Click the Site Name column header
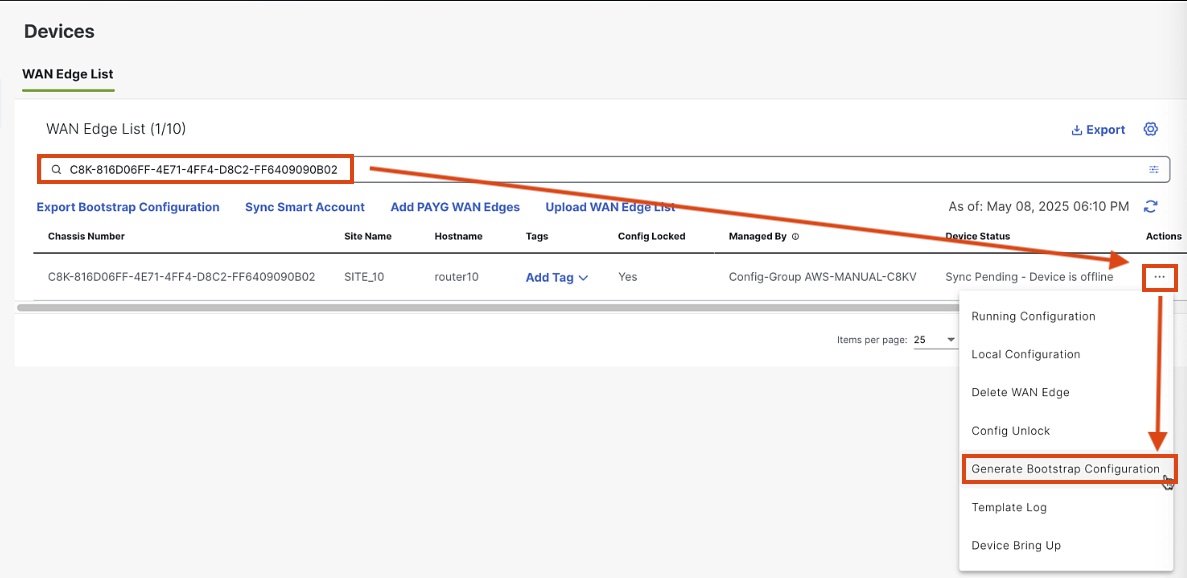This screenshot has height=578, width=1187. pos(367,236)
